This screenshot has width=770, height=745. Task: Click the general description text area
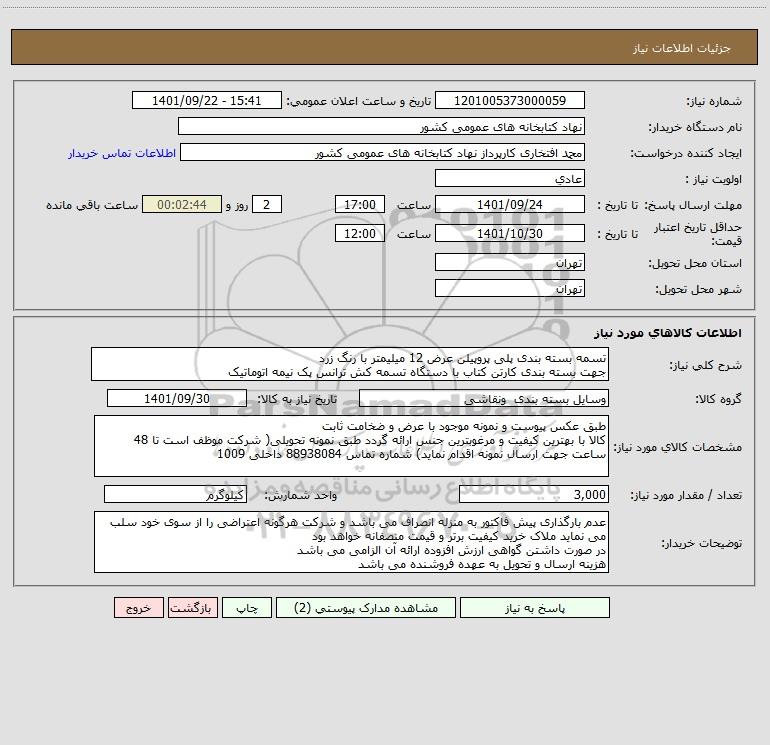tap(350, 364)
